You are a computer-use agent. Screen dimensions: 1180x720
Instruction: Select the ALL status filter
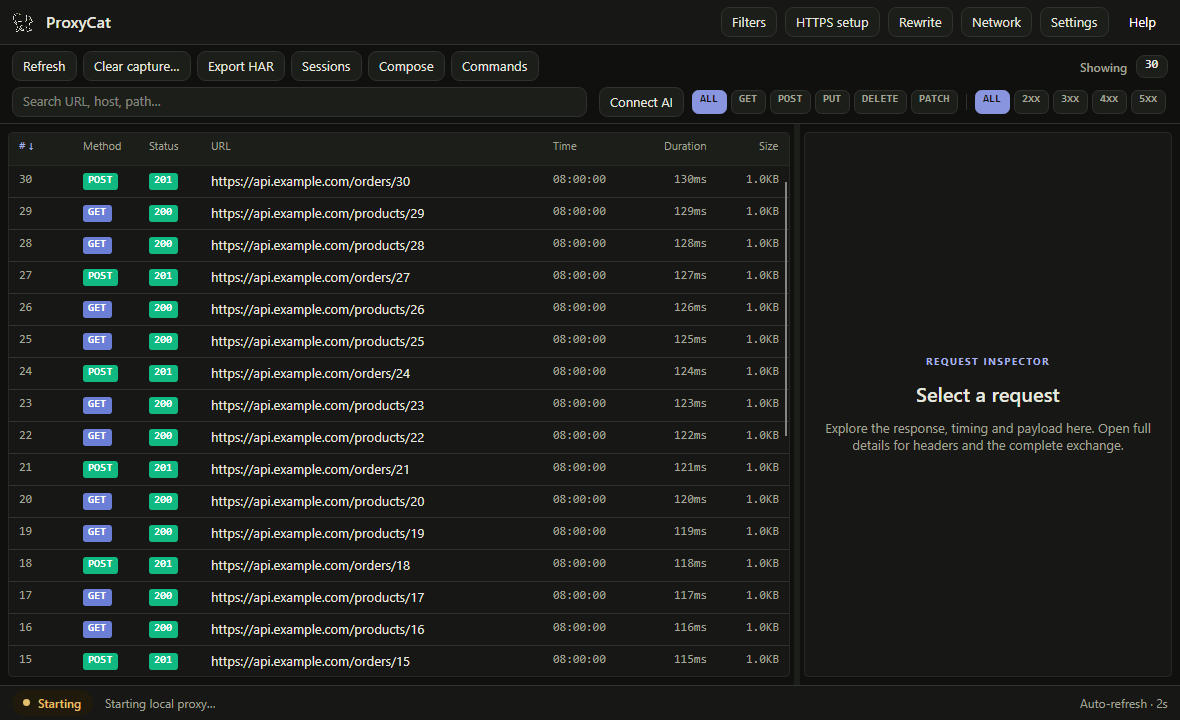pyautogui.click(x=992, y=102)
